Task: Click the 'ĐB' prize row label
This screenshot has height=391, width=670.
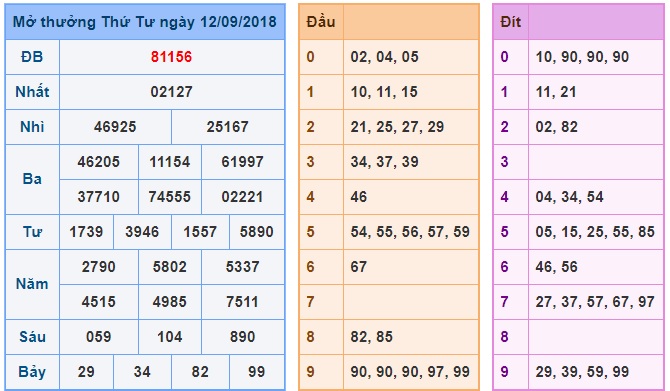Action: point(32,57)
